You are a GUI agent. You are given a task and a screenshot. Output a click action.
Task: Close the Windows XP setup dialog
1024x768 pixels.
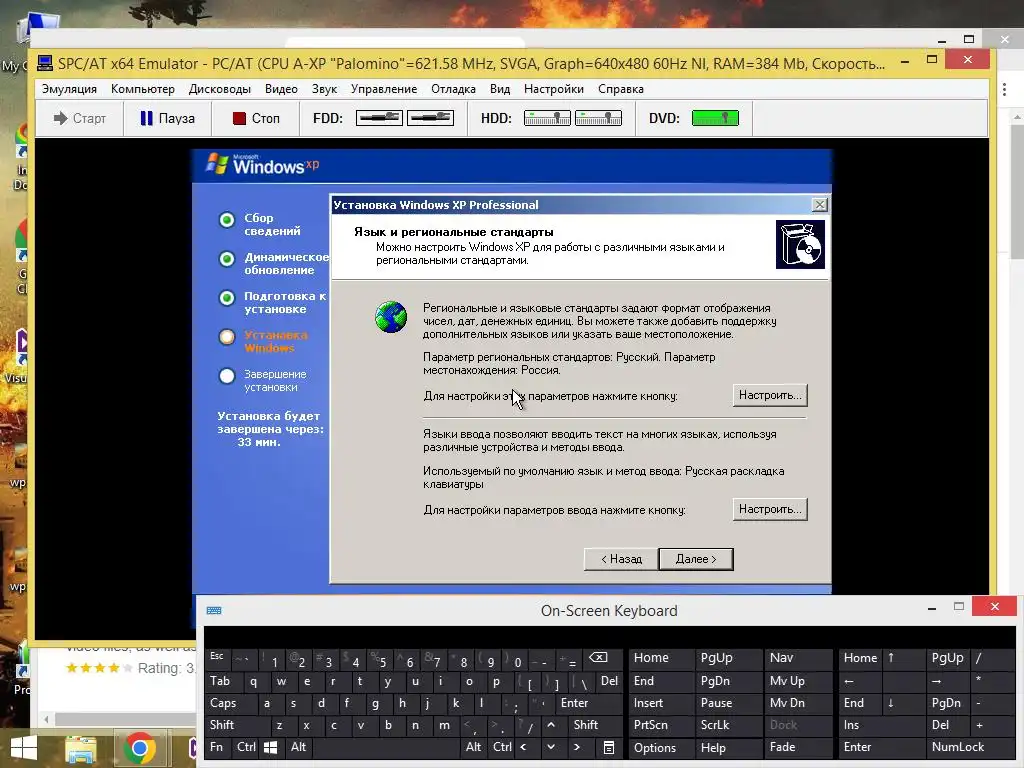819,205
